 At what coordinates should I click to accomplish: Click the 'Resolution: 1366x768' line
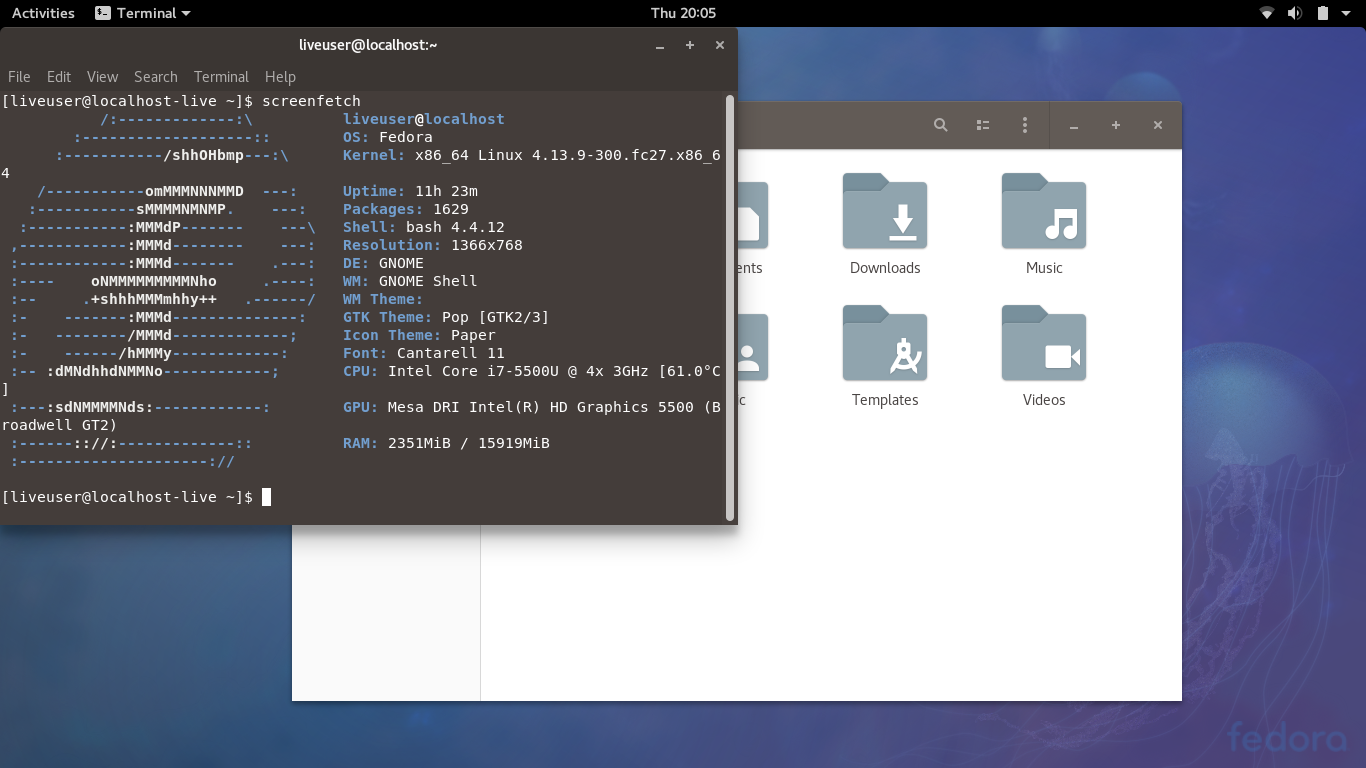(433, 245)
